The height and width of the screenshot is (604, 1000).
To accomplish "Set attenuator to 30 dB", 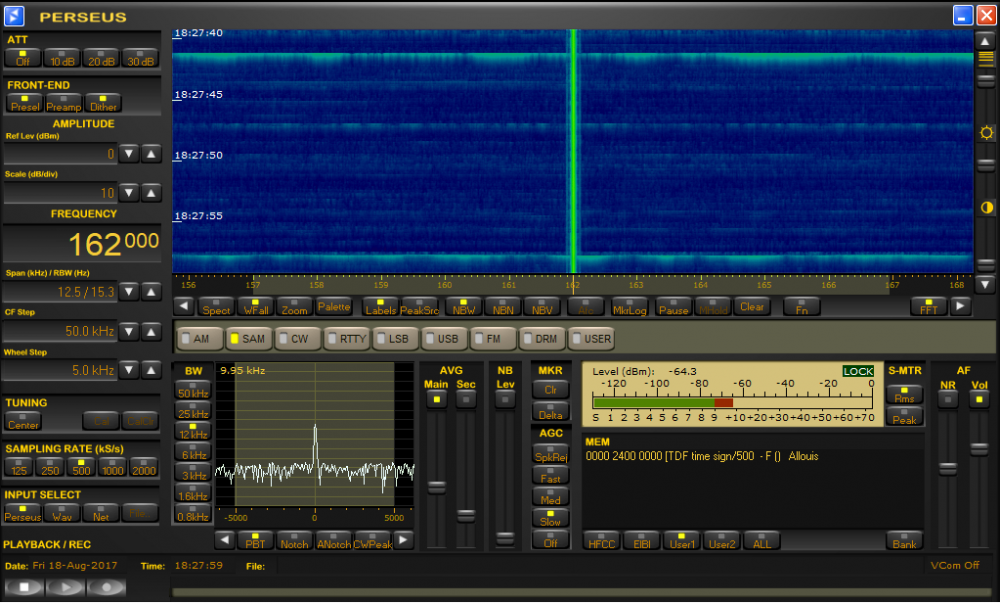I will pos(140,58).
